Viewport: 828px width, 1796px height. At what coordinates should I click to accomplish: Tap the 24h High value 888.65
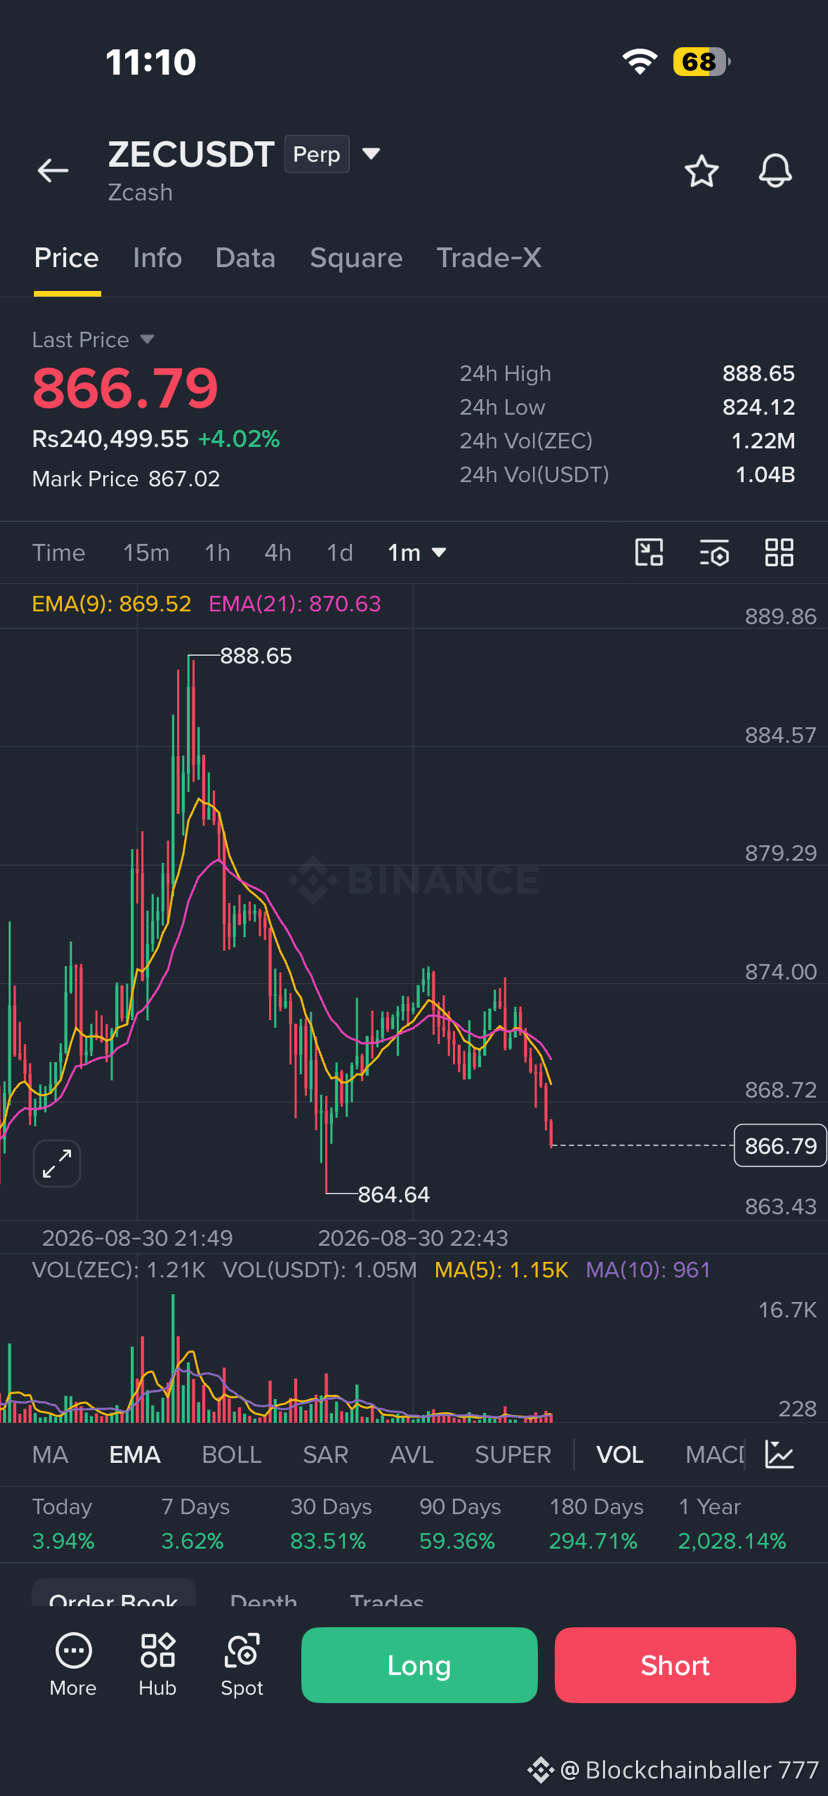(x=759, y=374)
